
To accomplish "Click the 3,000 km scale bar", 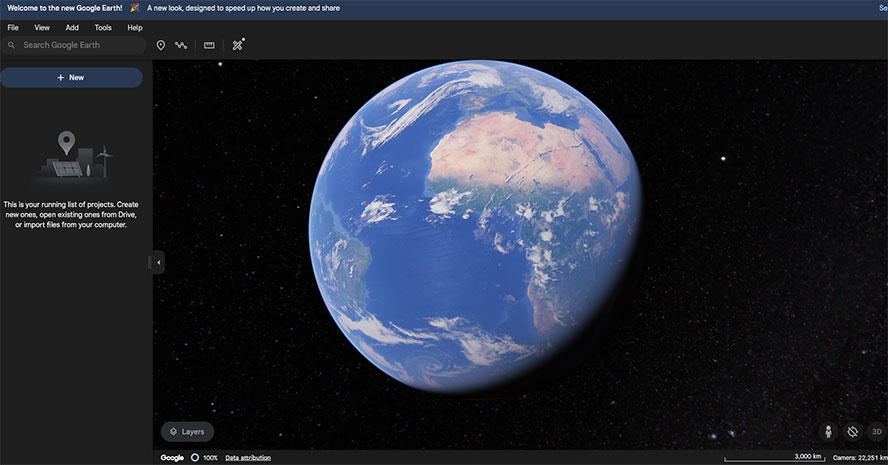I will coord(774,457).
